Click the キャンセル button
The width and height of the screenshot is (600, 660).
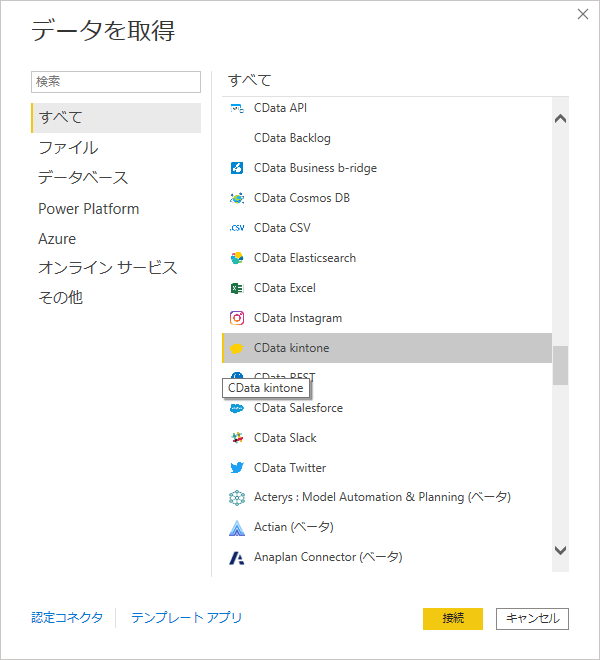(x=532, y=618)
